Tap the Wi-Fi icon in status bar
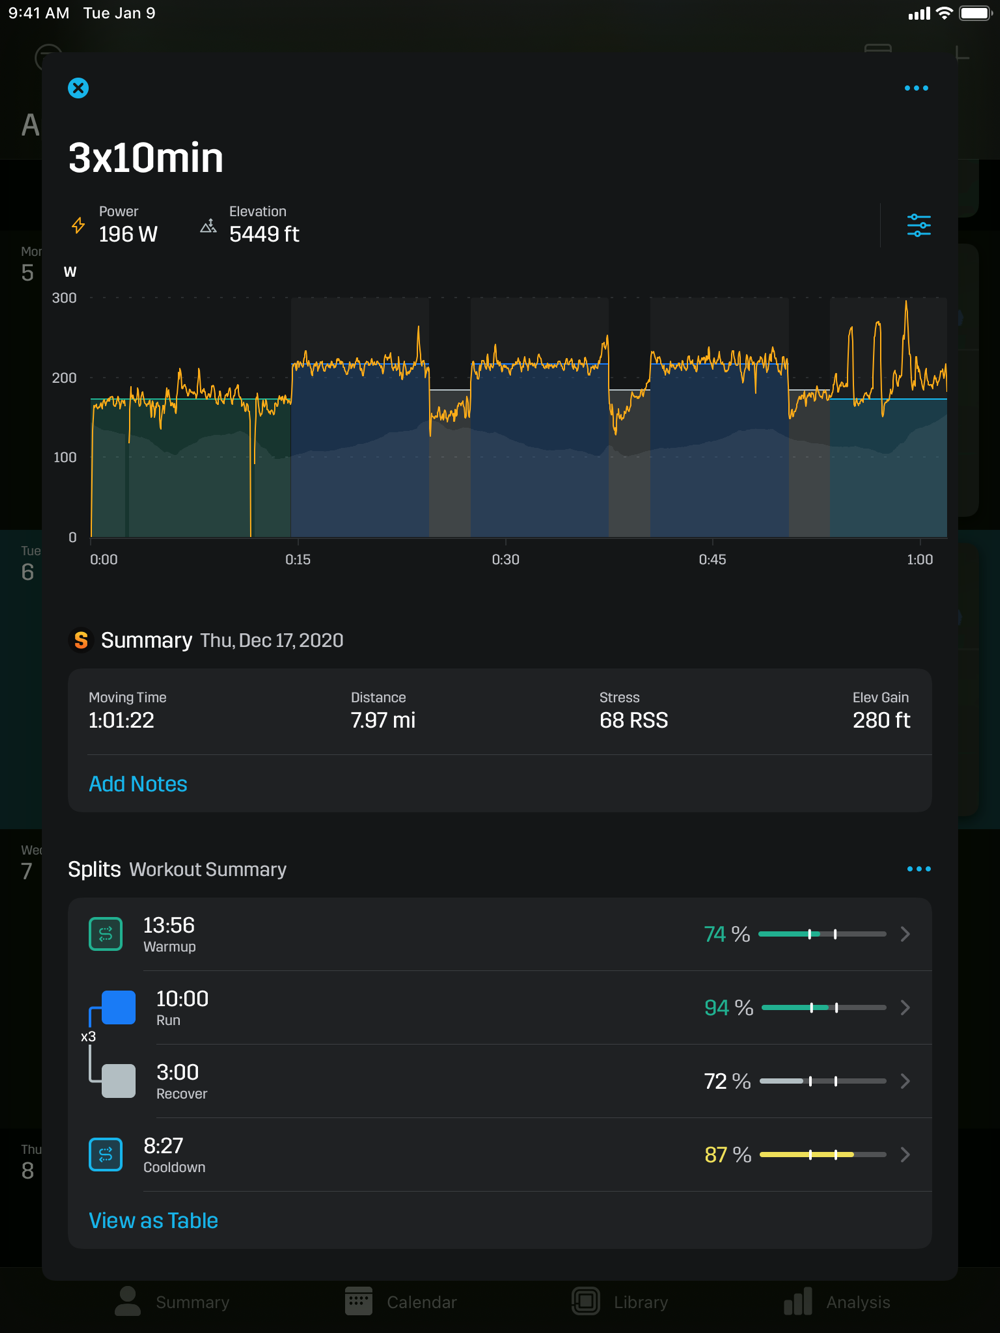 coord(944,13)
